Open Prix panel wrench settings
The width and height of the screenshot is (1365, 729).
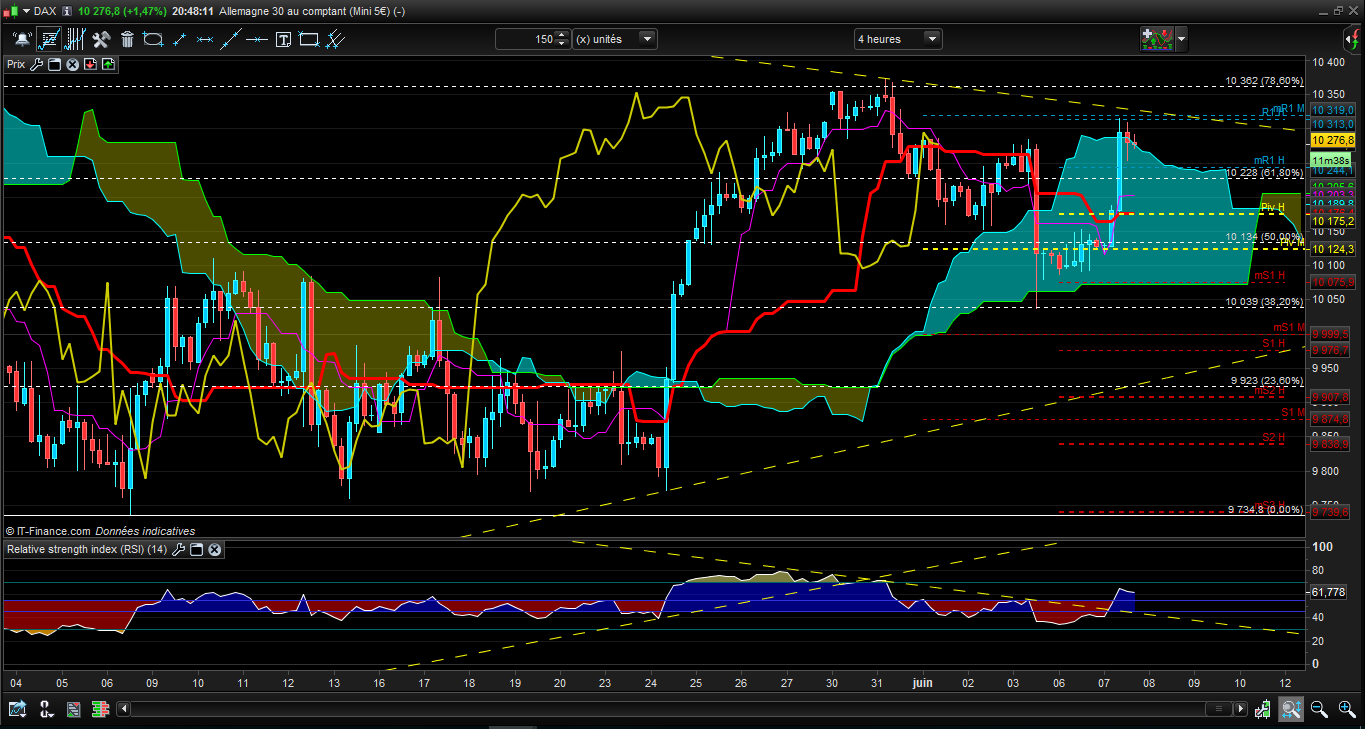pyautogui.click(x=37, y=64)
